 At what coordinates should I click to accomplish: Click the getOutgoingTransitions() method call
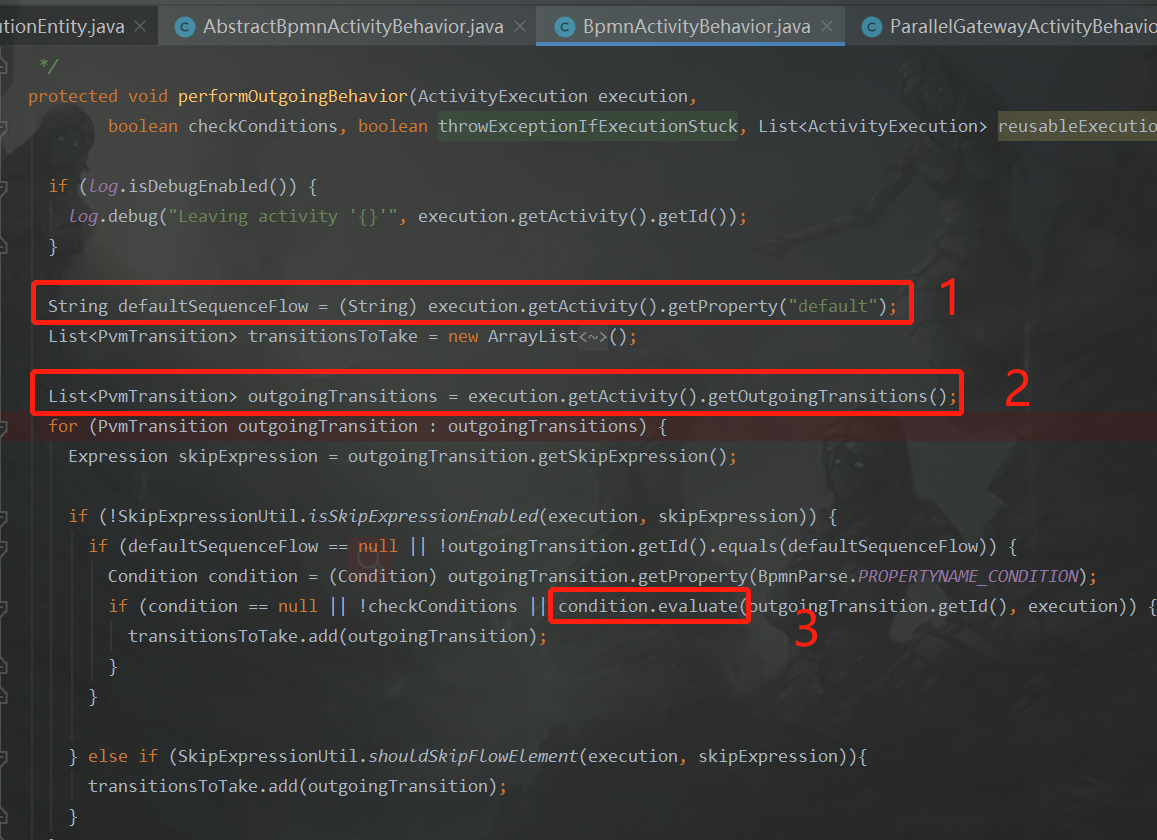click(x=827, y=396)
